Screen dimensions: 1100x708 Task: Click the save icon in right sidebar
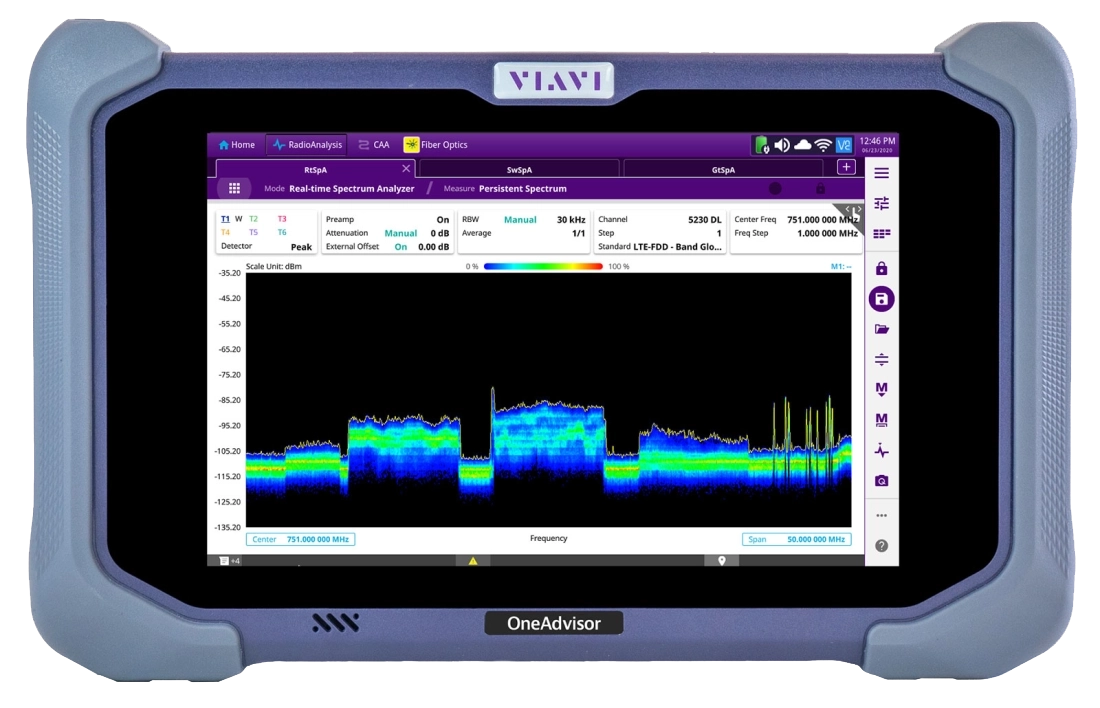[881, 299]
